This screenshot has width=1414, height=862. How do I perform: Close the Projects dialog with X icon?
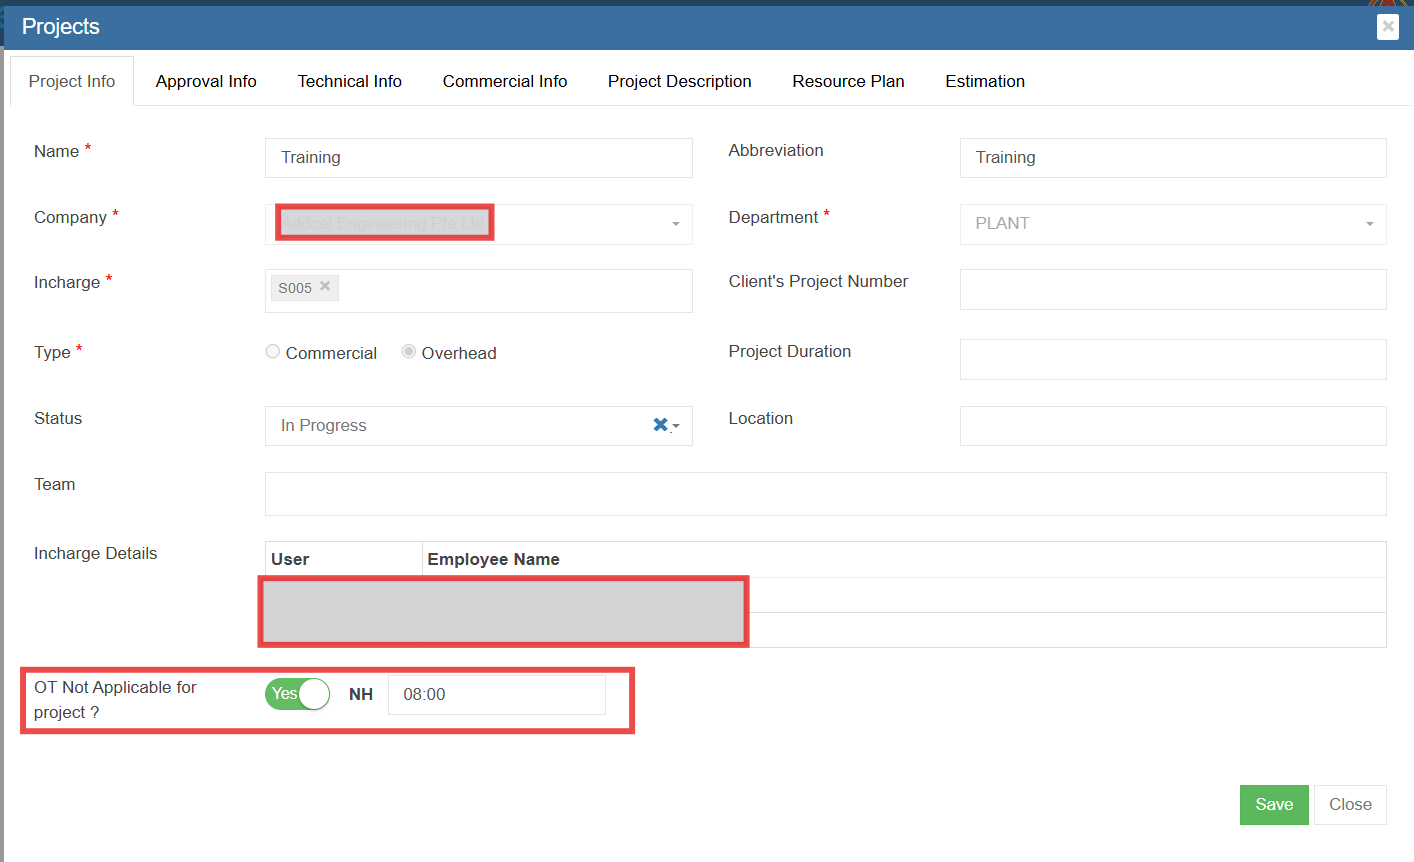point(1387,27)
